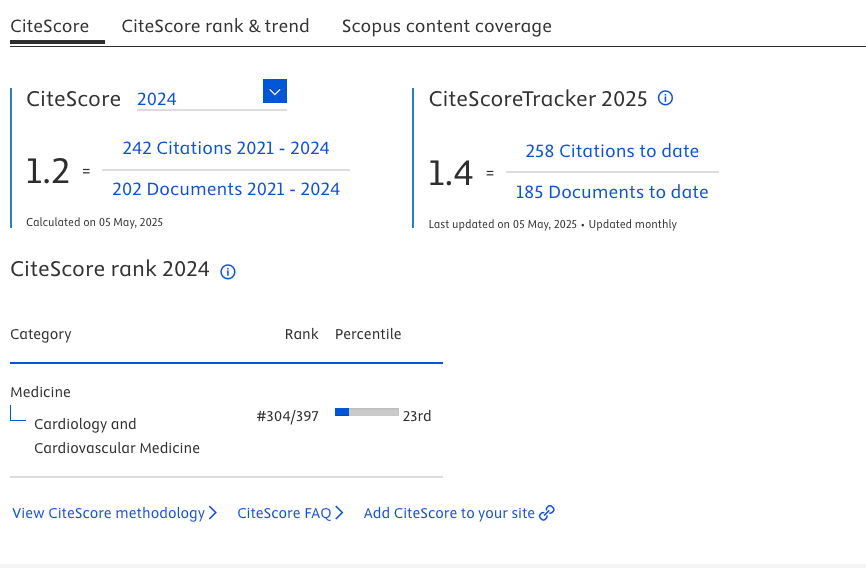Click CiteScore rank 2024 info icon

pyautogui.click(x=228, y=272)
